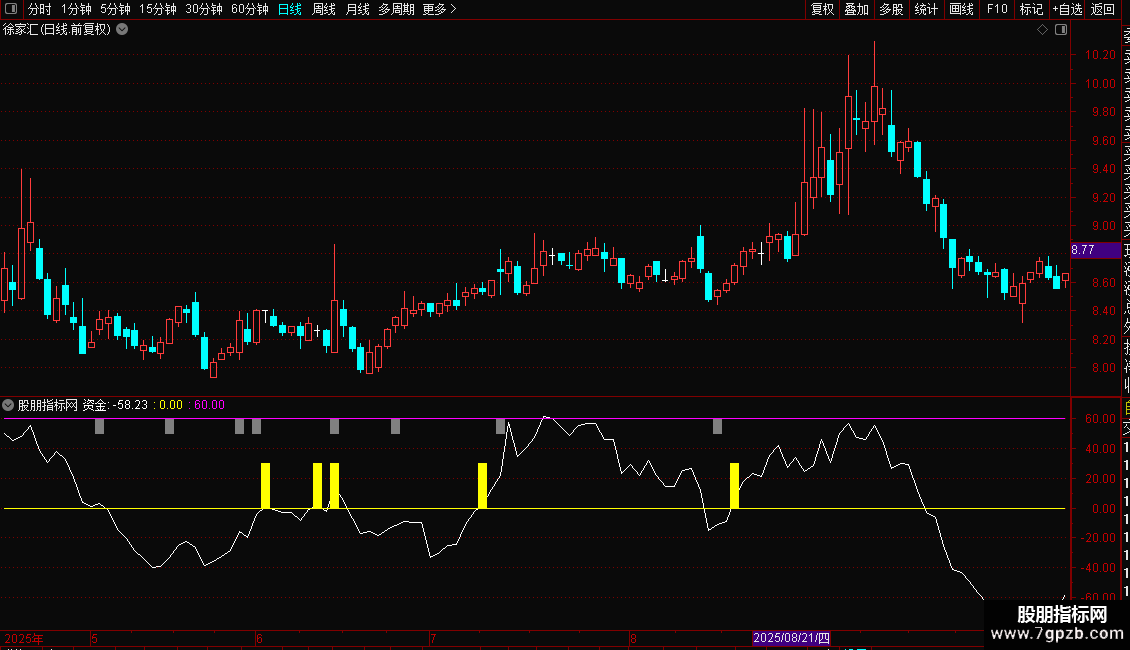Switch to 分时 intraday view
The image size is (1130, 650).
point(40,9)
